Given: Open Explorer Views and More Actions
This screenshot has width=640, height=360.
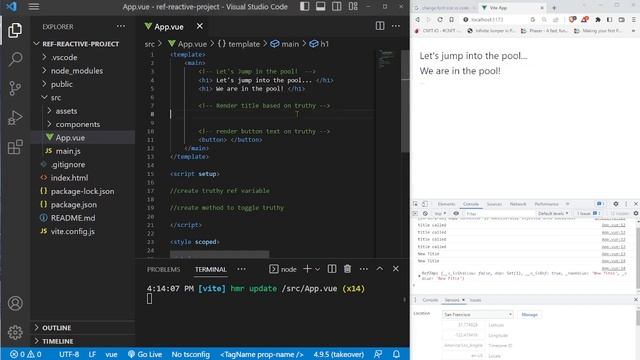Looking at the screenshot, I should pos(121,26).
